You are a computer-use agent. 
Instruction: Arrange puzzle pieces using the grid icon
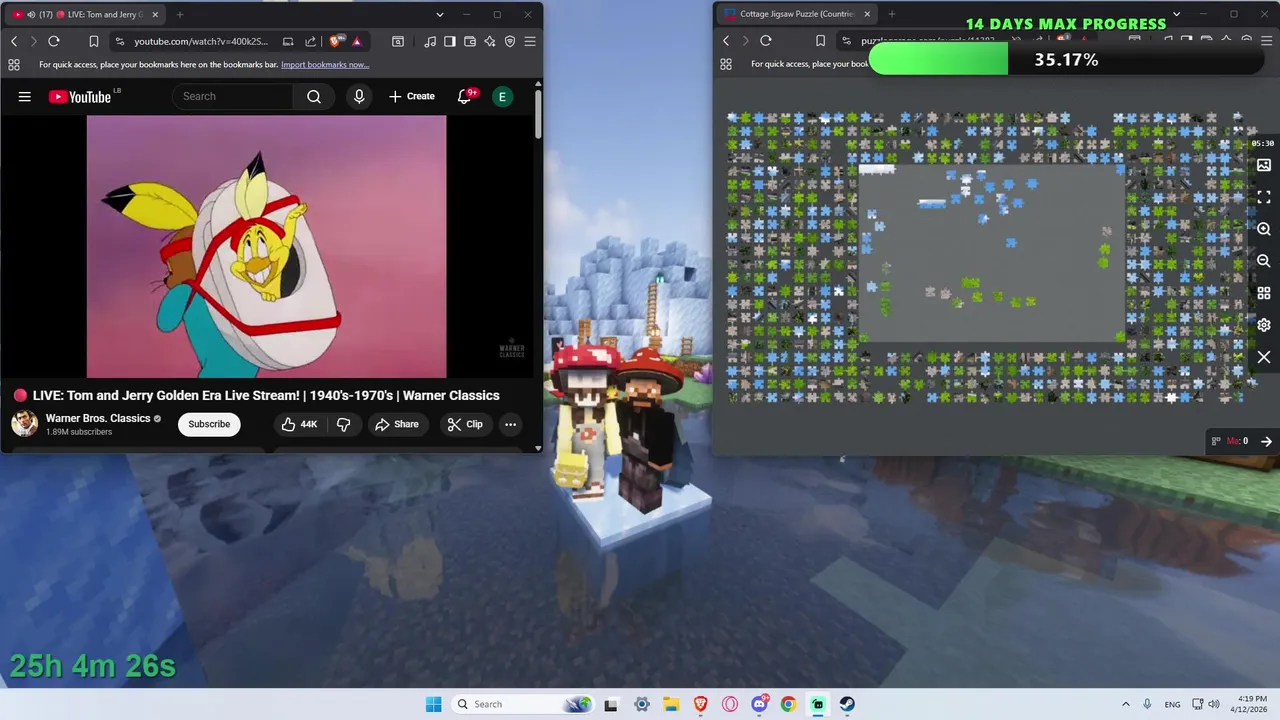pos(1264,293)
